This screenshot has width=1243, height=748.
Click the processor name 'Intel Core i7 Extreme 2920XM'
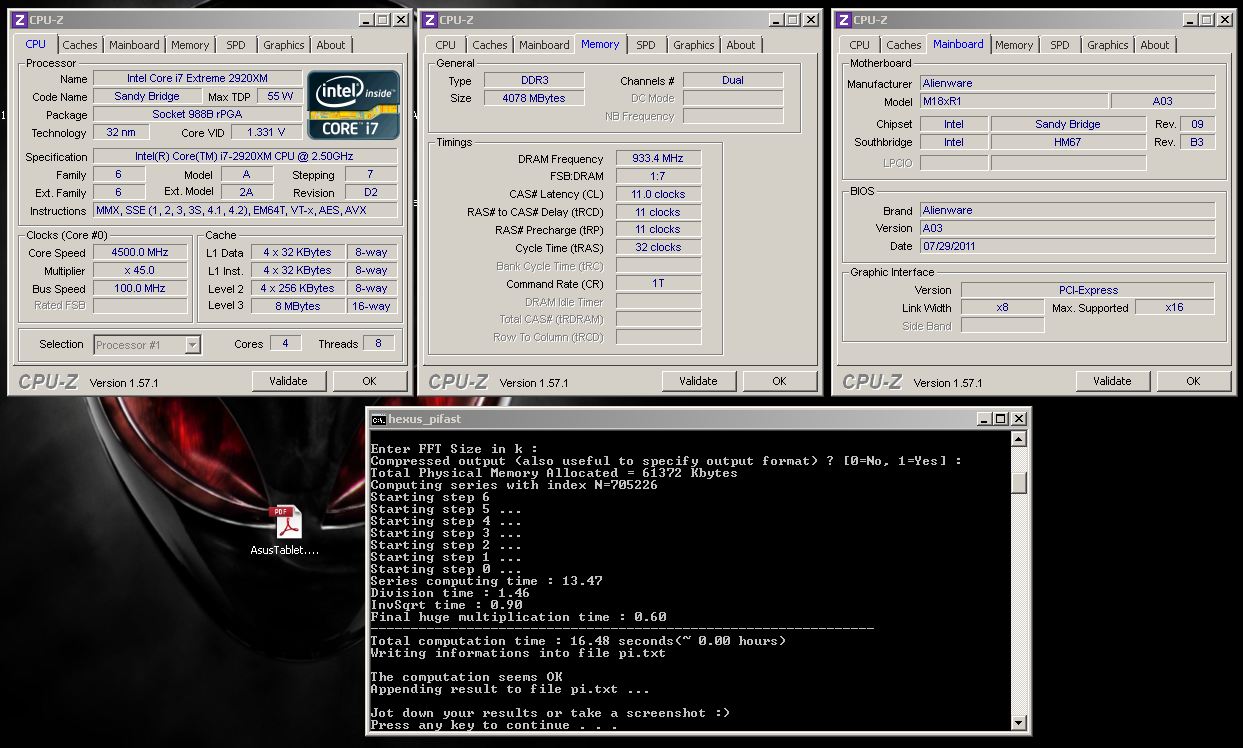(x=197, y=79)
